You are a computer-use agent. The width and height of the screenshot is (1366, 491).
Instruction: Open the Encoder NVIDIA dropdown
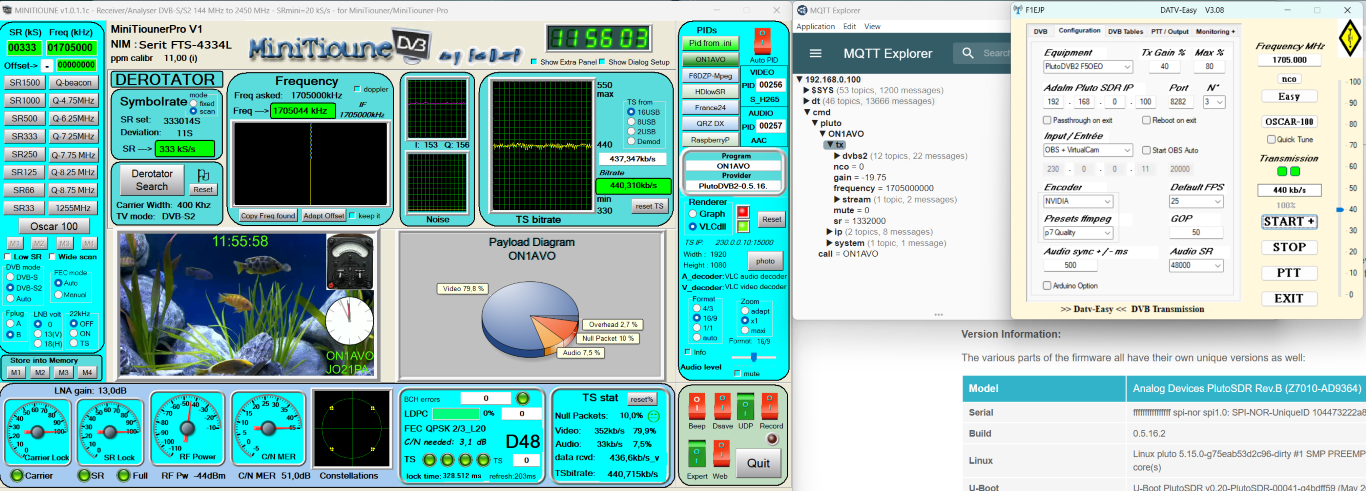pos(1079,201)
